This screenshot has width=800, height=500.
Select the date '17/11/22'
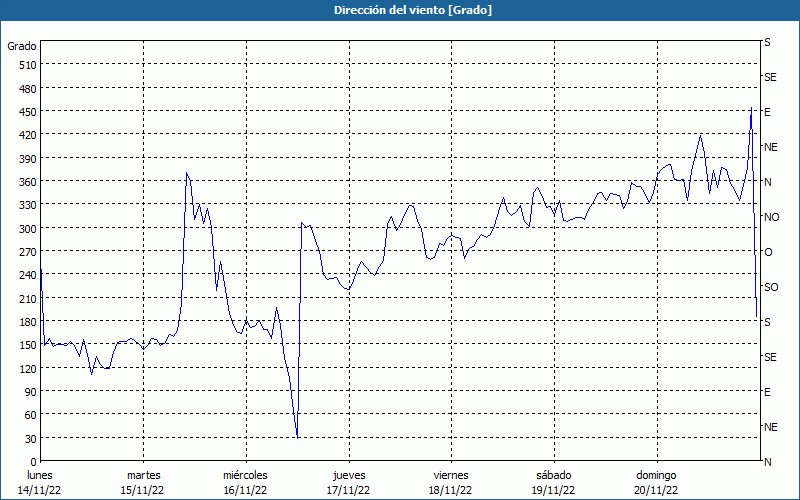pos(348,490)
